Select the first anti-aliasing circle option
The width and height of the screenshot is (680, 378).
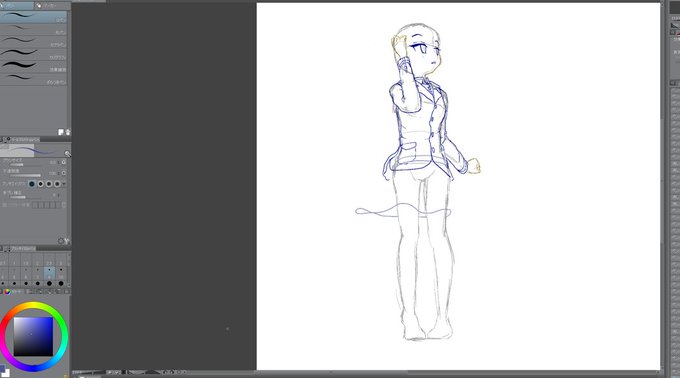click(32, 184)
